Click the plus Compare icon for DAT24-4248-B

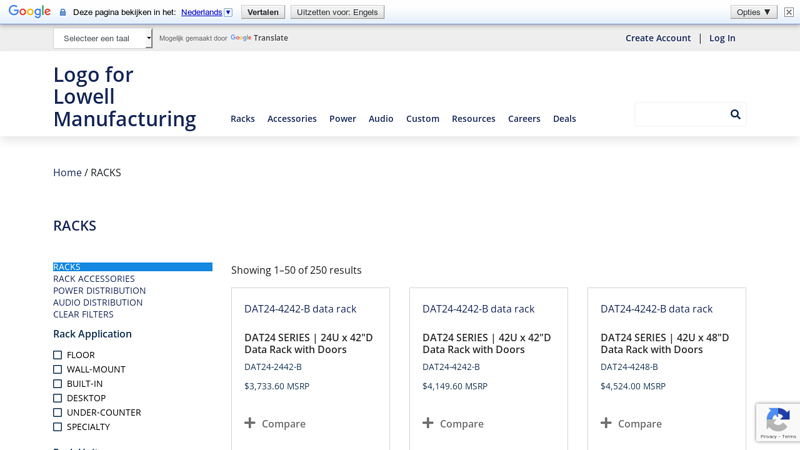point(606,423)
